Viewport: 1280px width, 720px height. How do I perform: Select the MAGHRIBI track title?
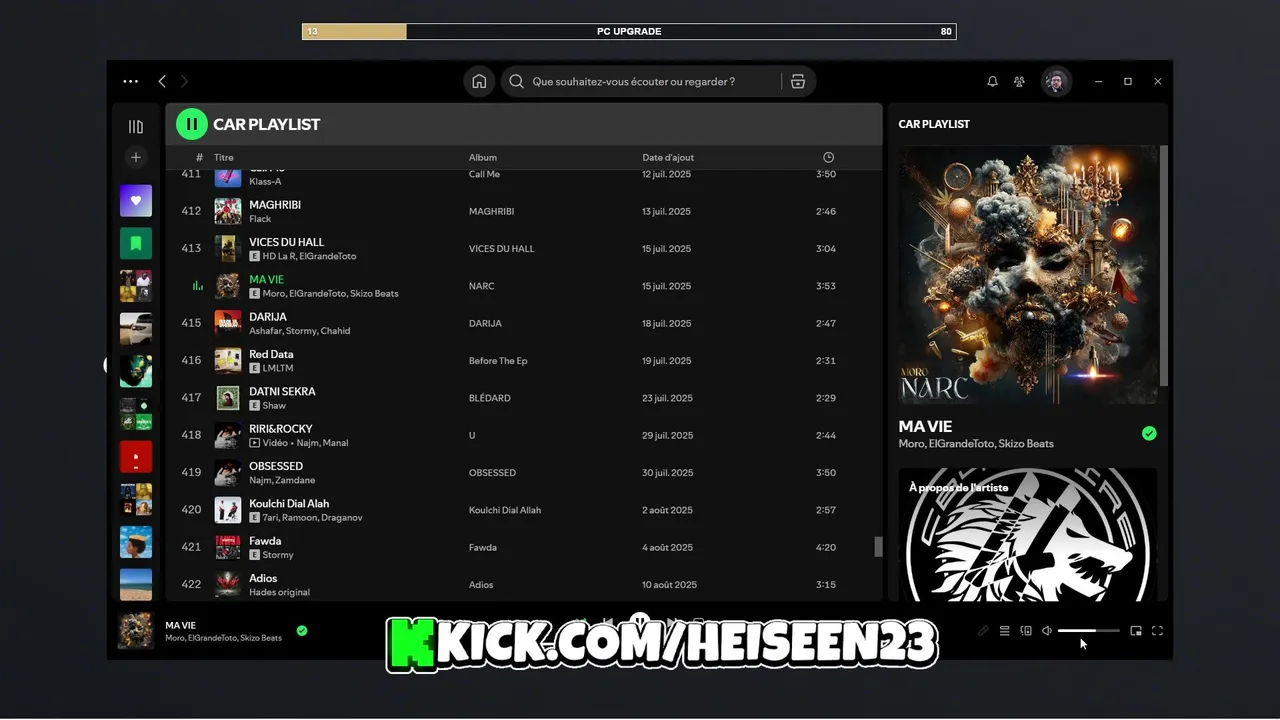[275, 205]
